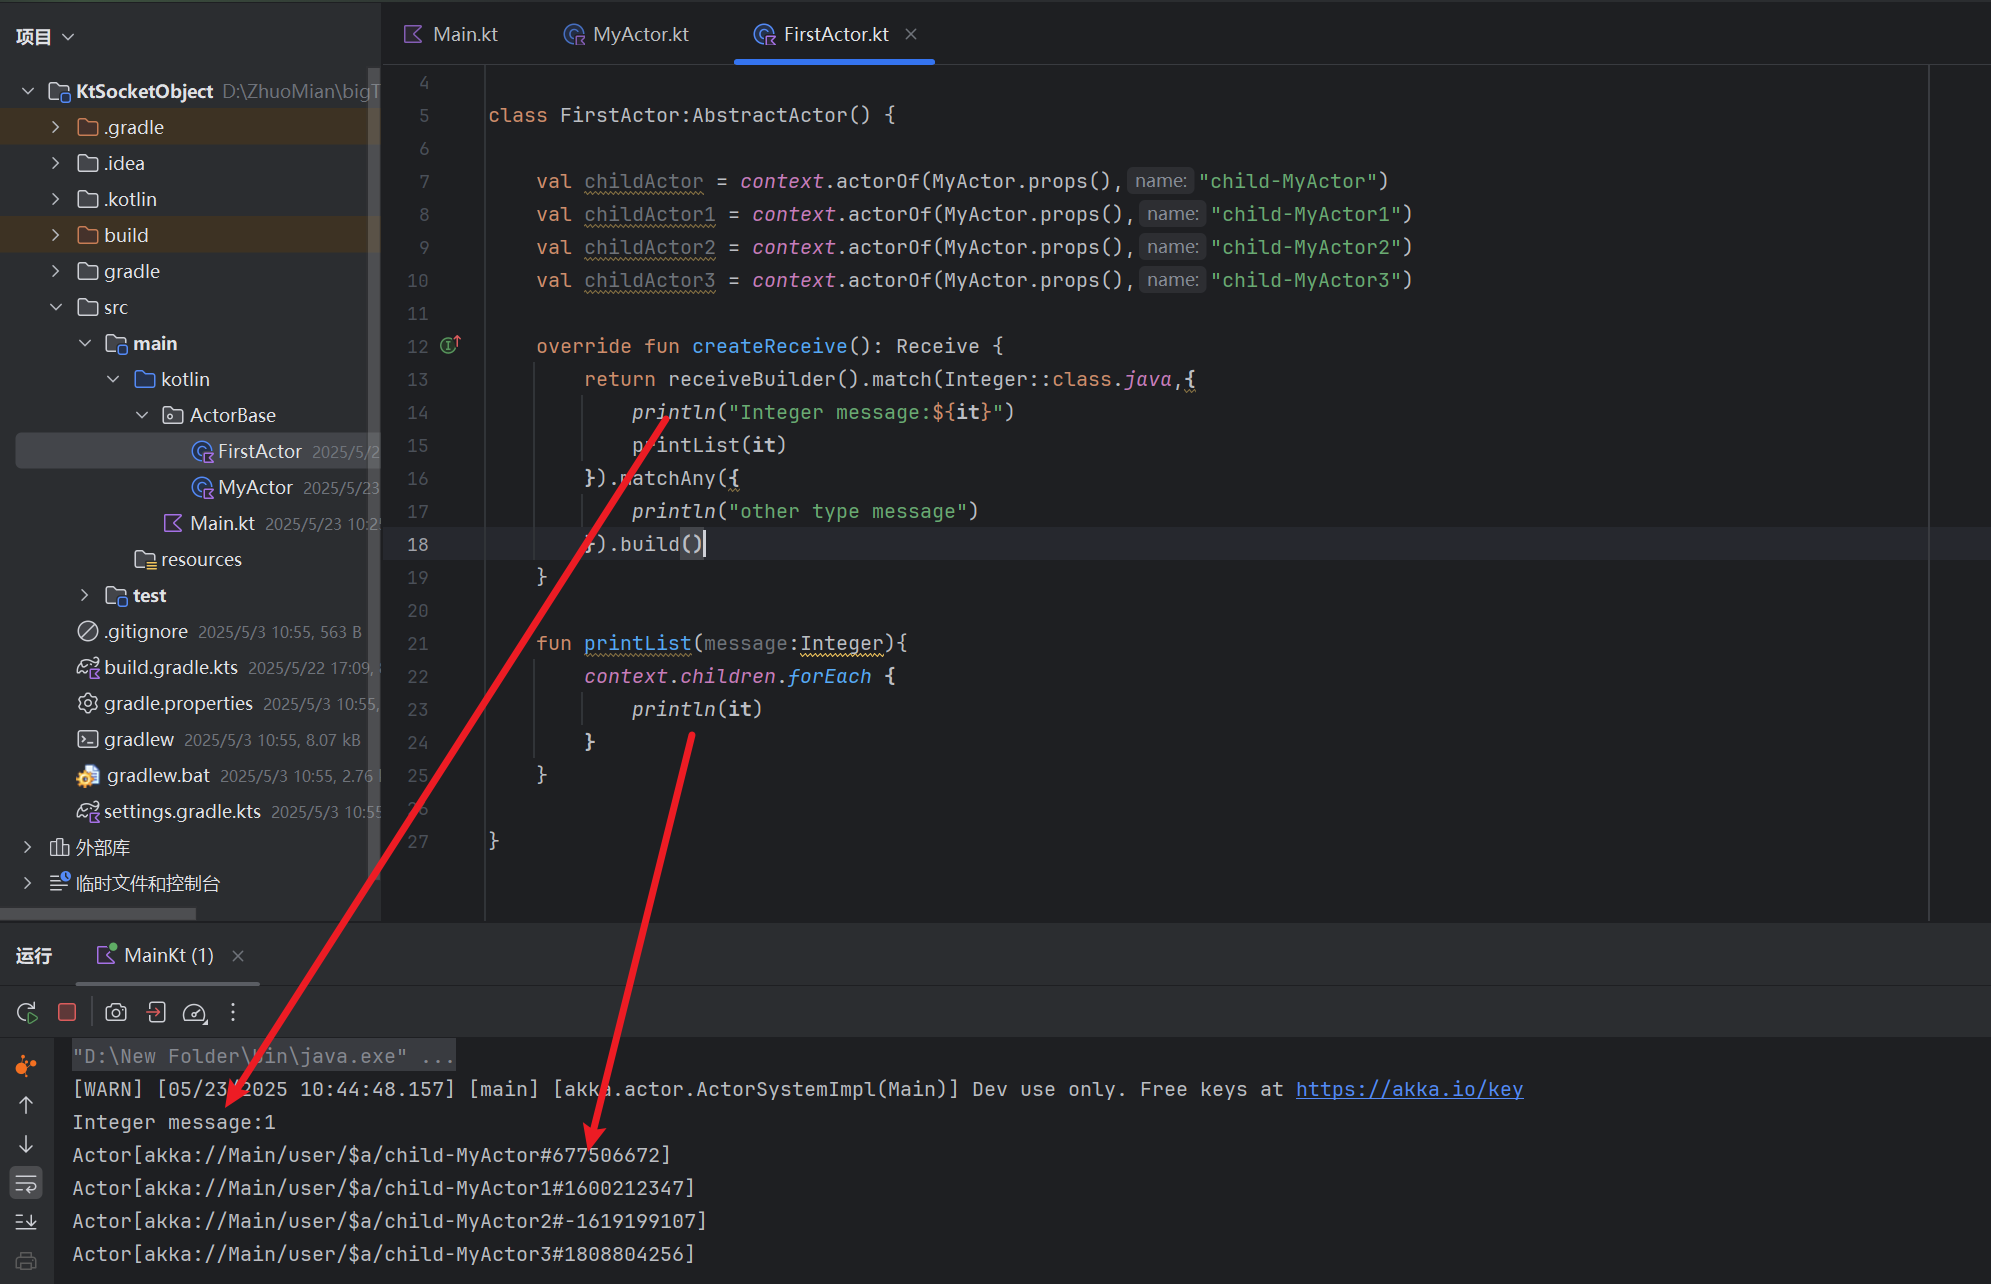
Task: Open the https://akka.io/key link
Action: [x=1409, y=1089]
